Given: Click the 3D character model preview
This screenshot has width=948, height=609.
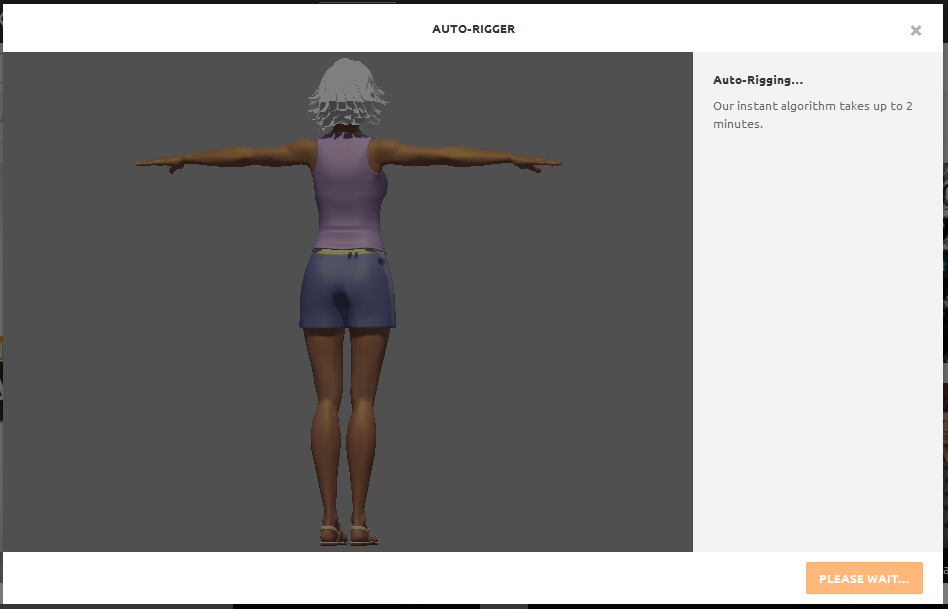Looking at the screenshot, I should 348,302.
